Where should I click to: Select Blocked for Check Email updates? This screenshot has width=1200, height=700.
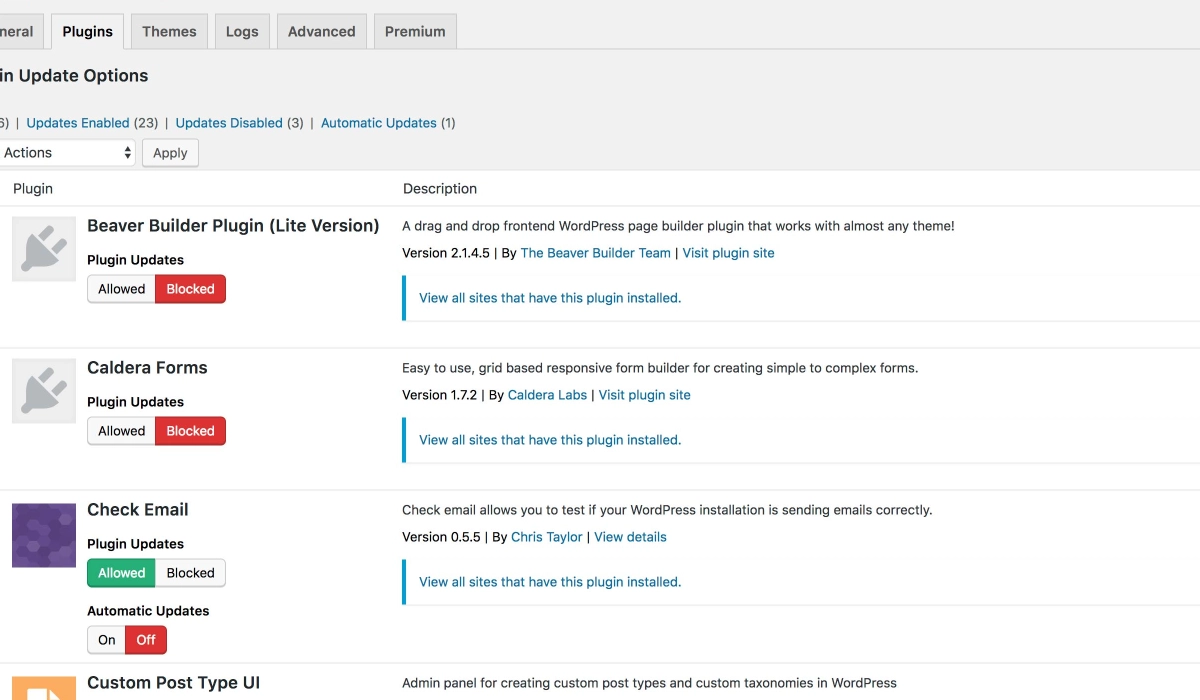190,573
